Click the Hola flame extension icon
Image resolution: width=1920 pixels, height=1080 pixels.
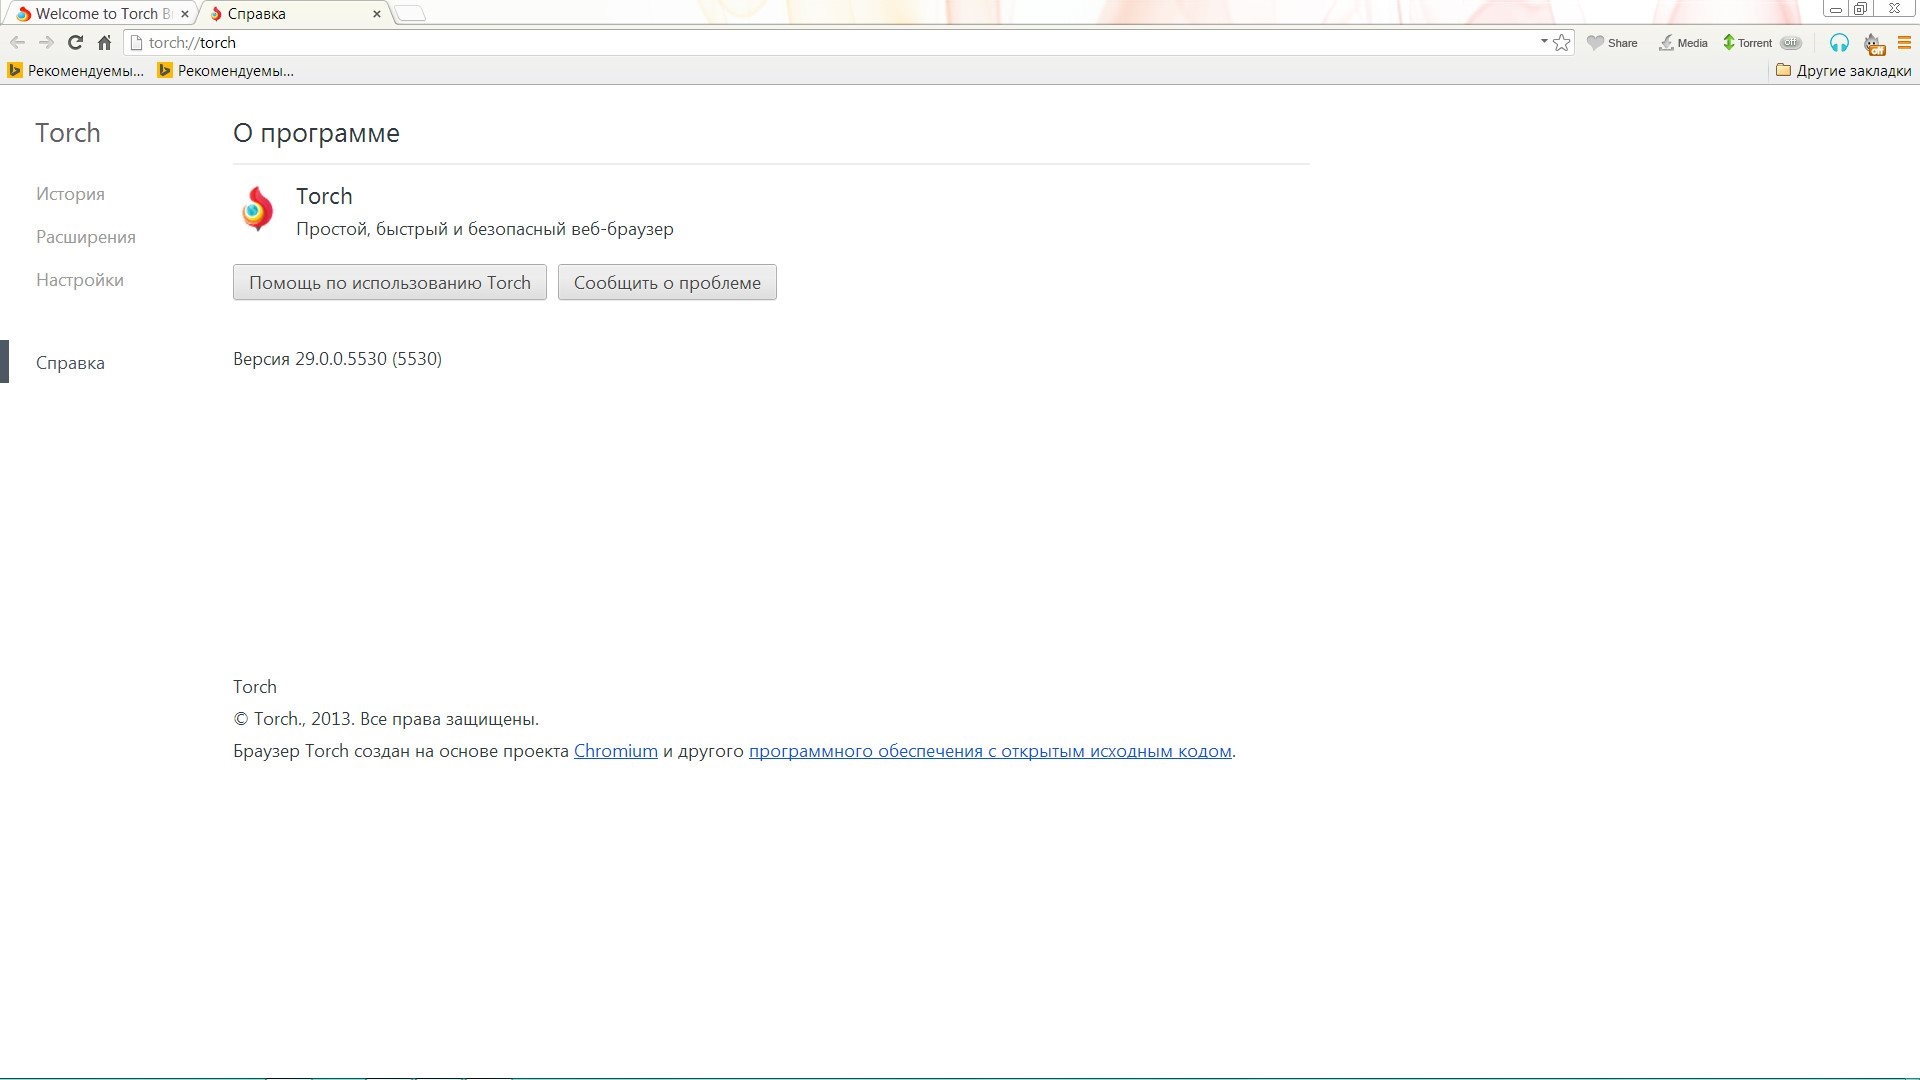tap(1873, 43)
